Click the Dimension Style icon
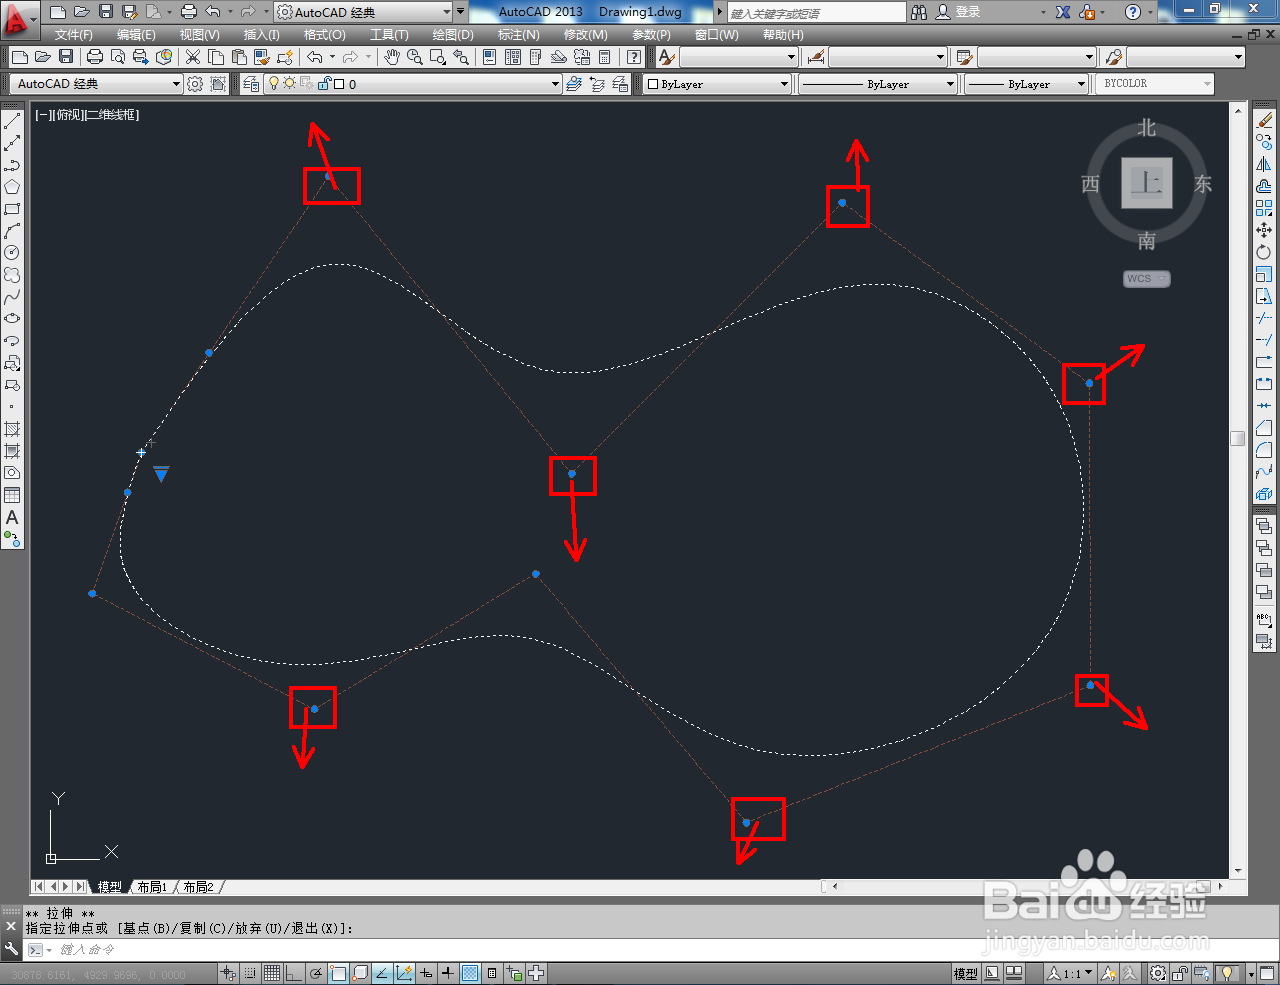The width and height of the screenshot is (1280, 985). click(816, 57)
